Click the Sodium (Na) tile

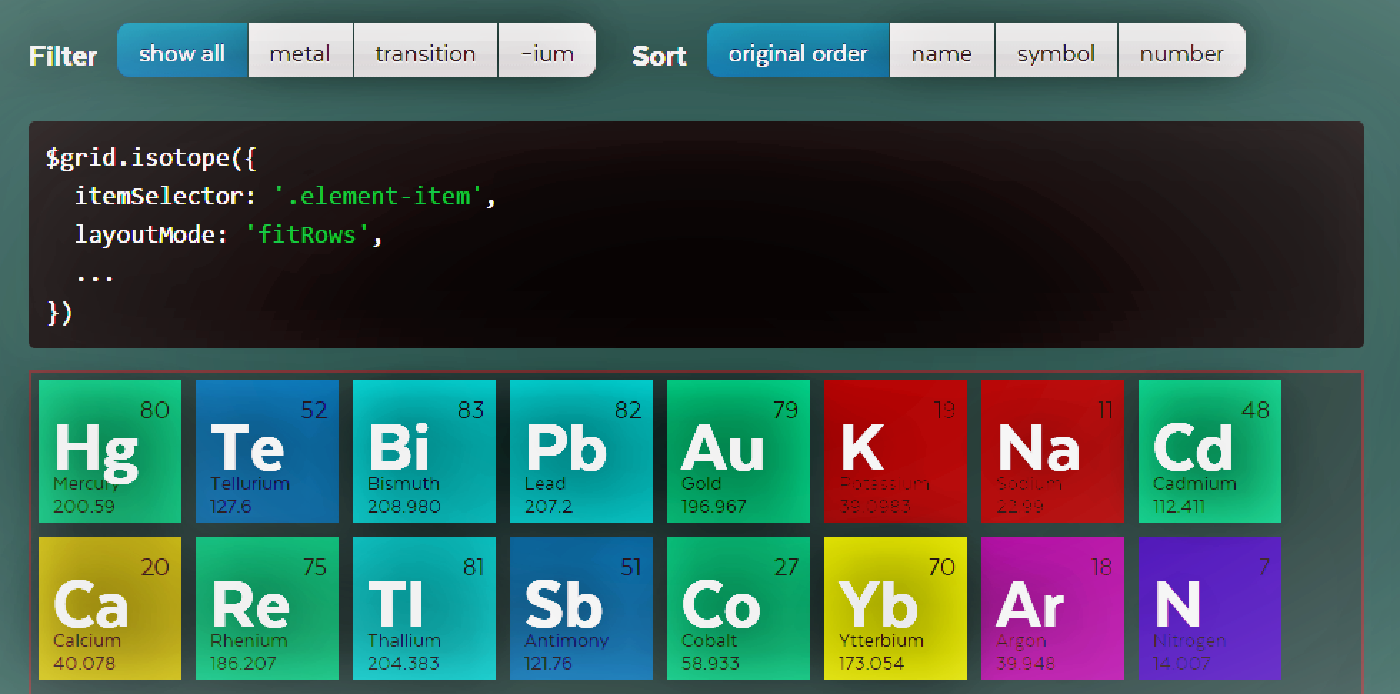pyautogui.click(x=1052, y=451)
